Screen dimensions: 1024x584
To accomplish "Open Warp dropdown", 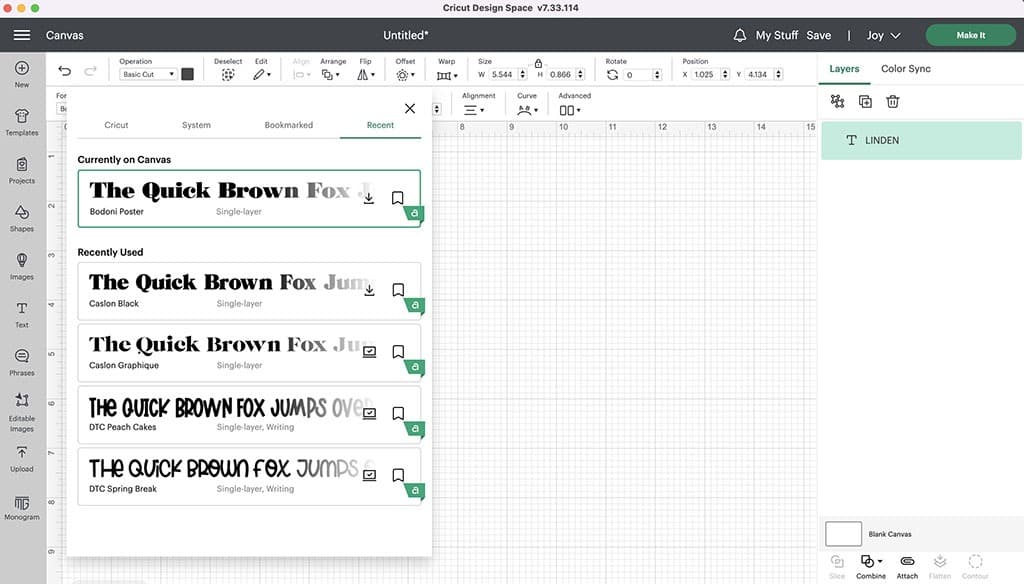I will point(447,75).
